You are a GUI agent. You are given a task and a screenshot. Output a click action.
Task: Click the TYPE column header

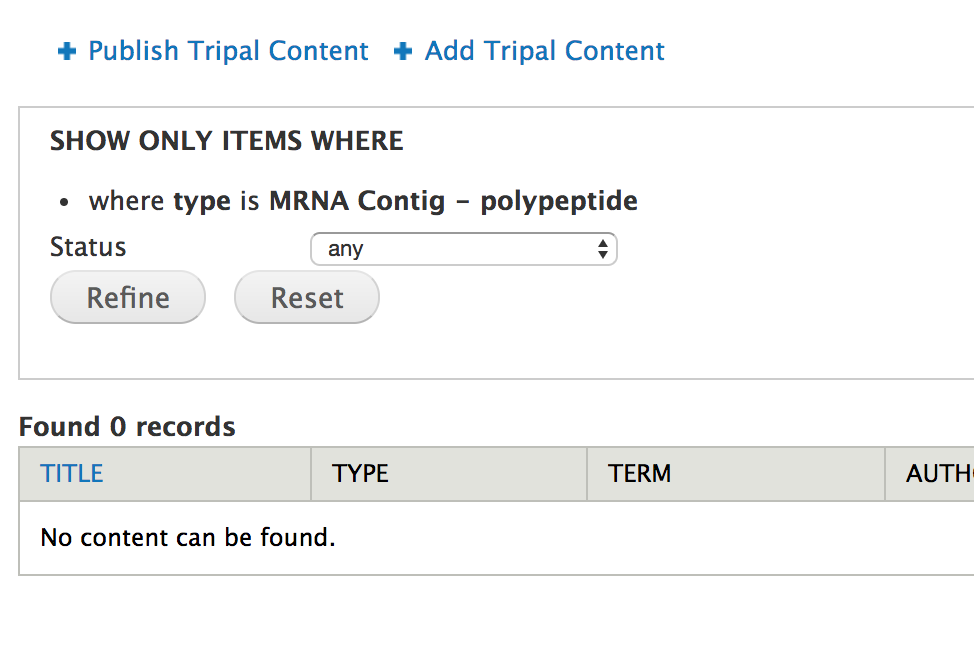(359, 473)
